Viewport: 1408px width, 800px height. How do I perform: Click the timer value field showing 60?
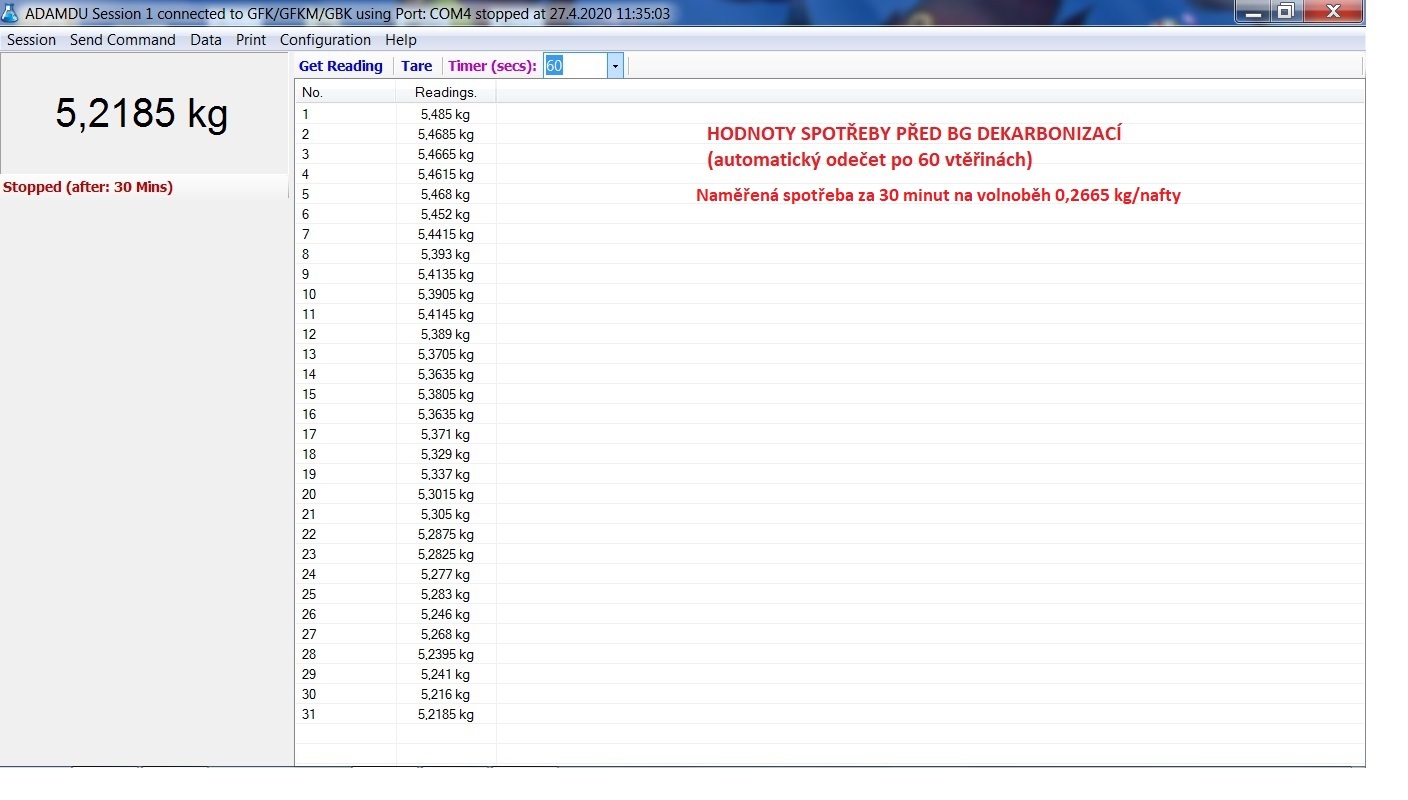tap(575, 66)
